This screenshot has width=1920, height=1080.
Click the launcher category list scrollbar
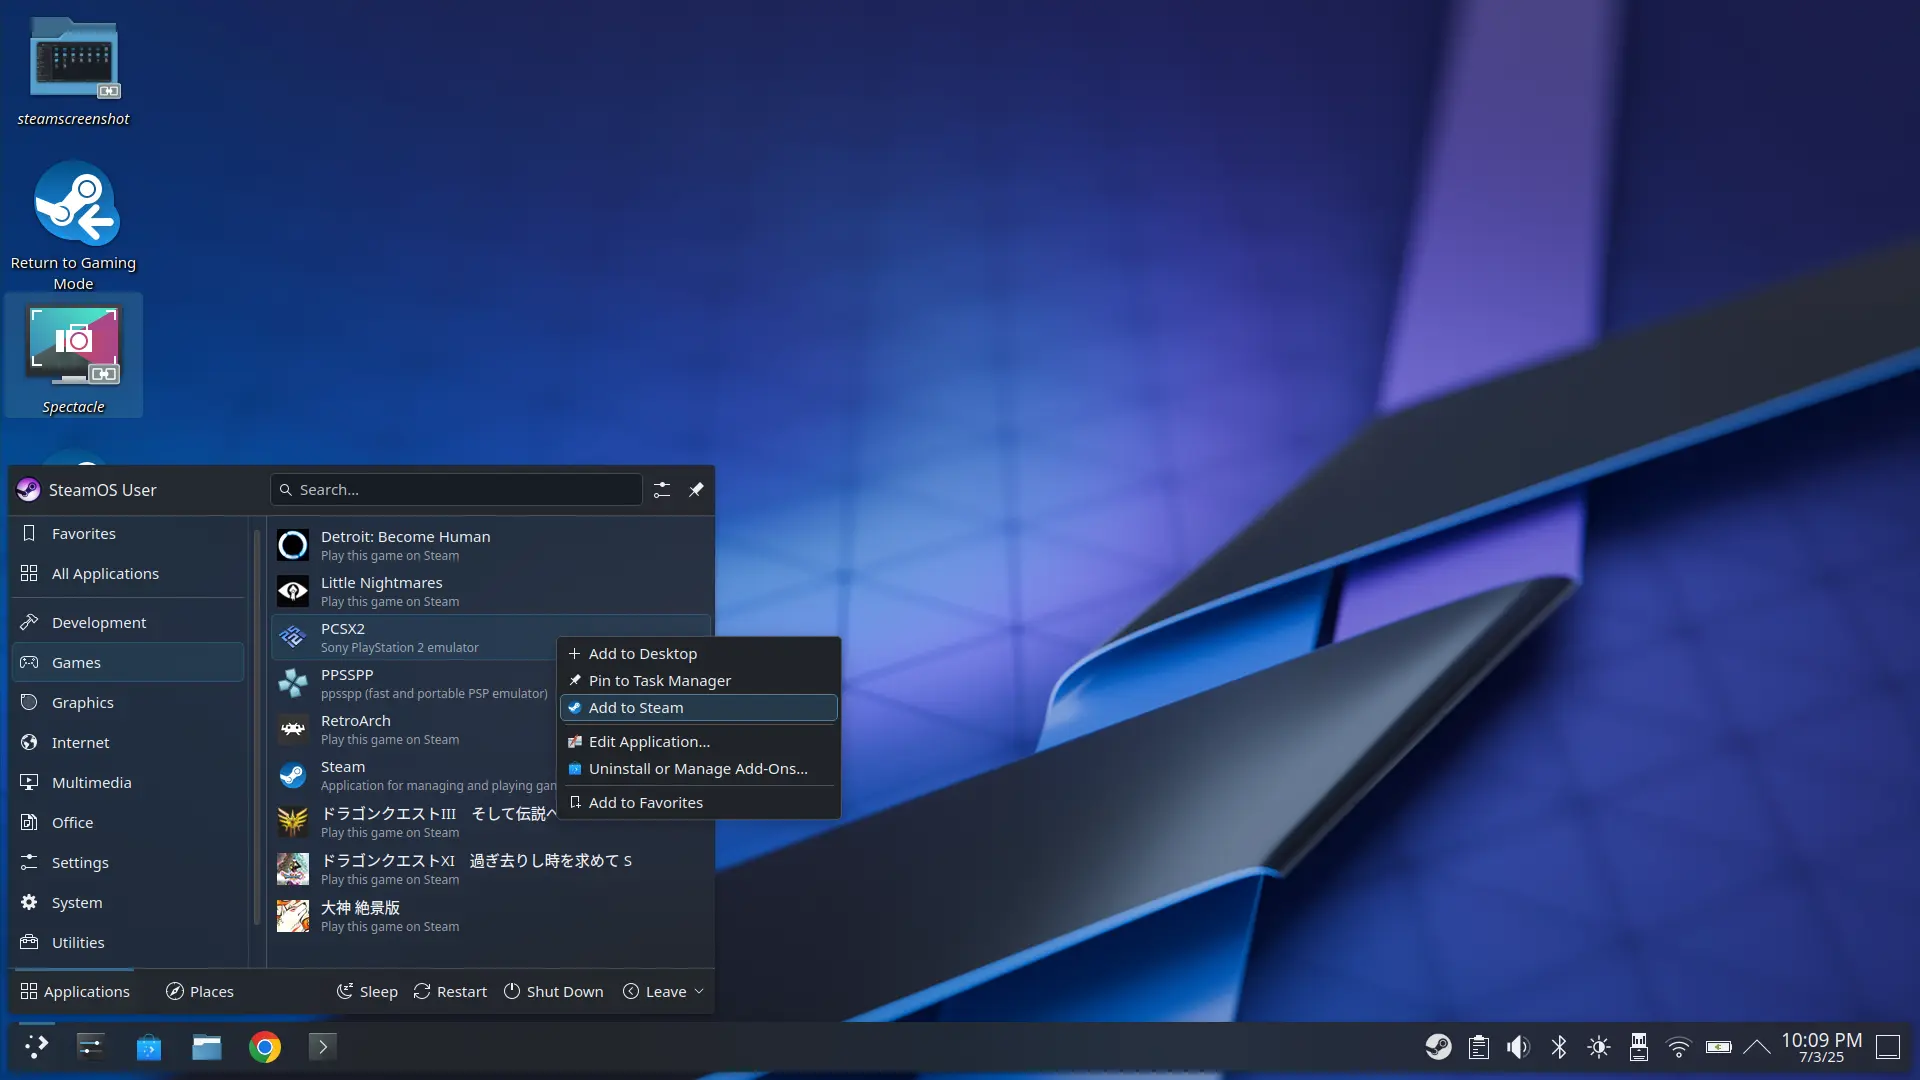[257, 728]
